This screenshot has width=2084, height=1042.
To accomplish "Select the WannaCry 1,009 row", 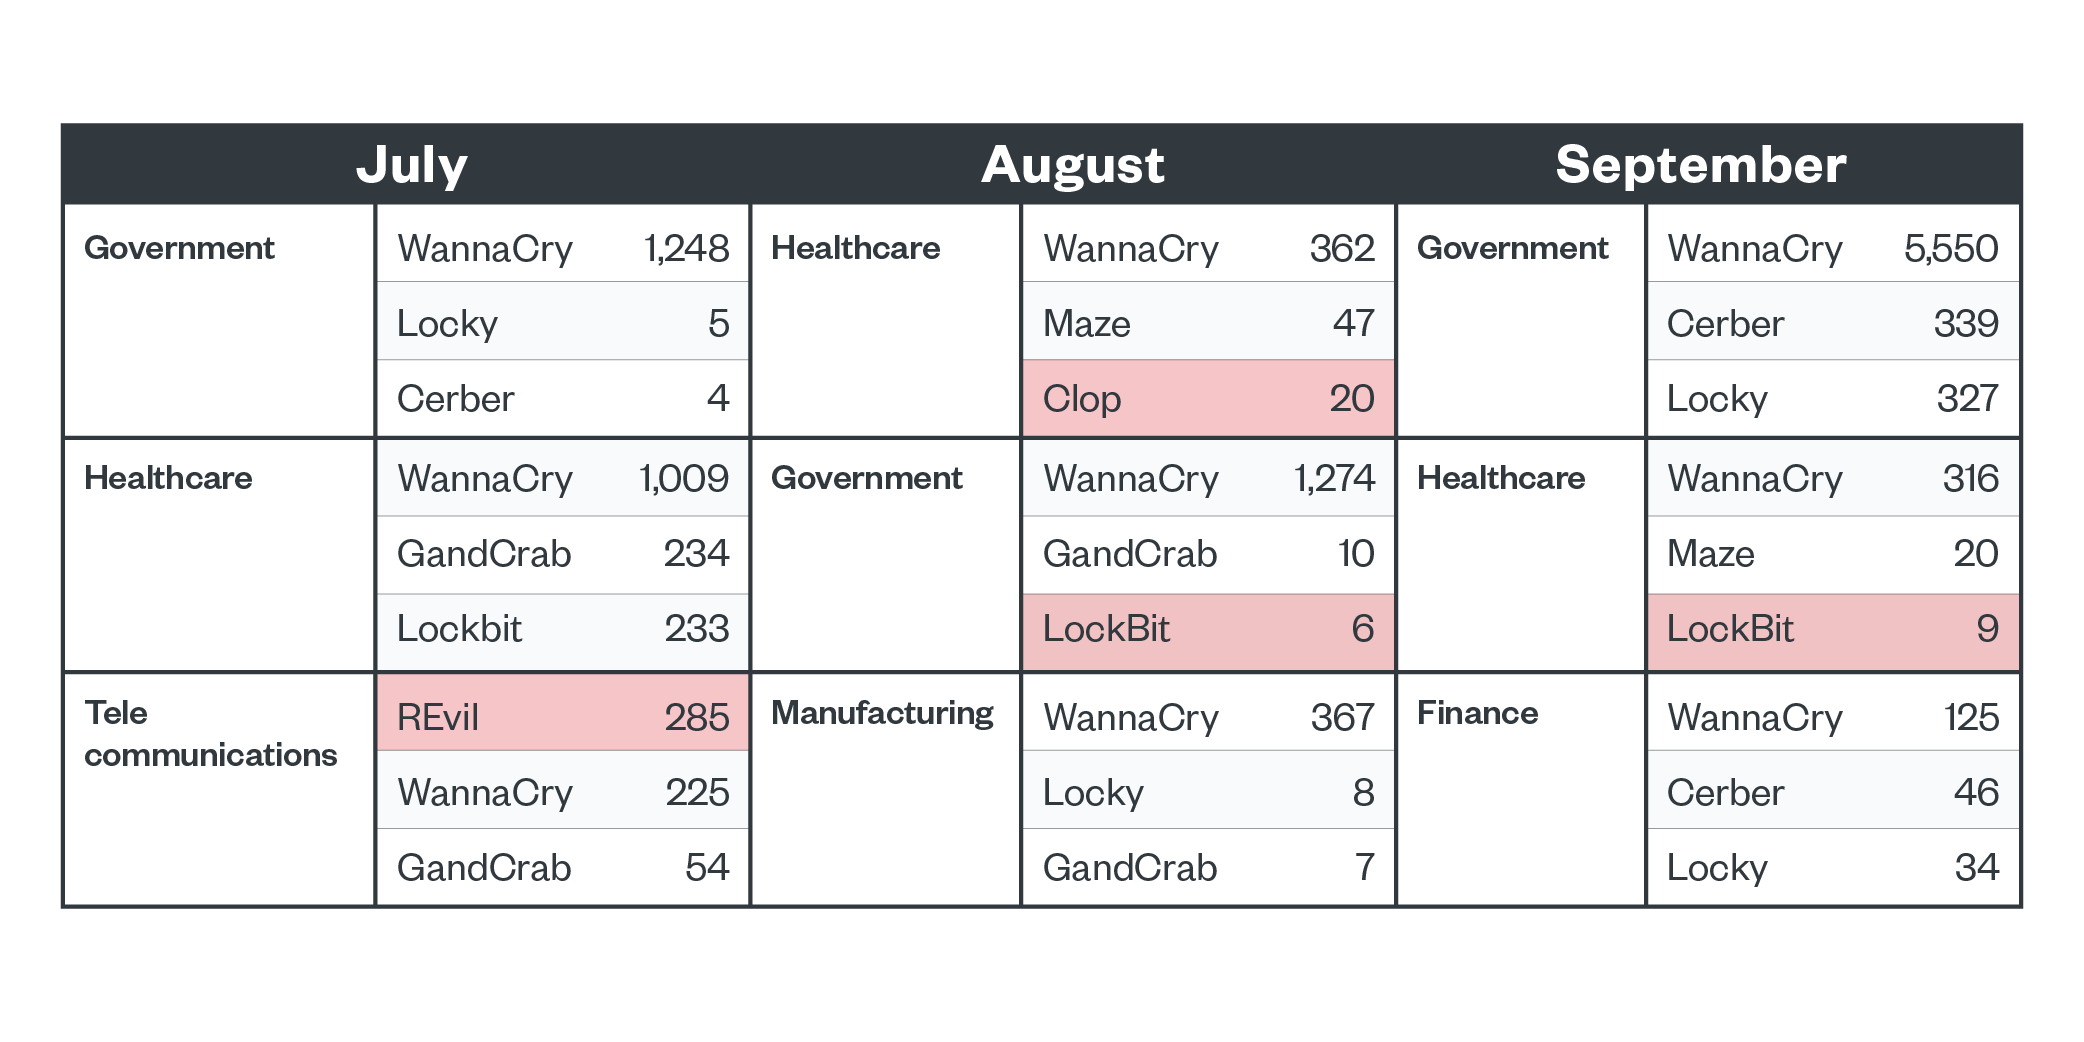I will pyautogui.click(x=562, y=478).
